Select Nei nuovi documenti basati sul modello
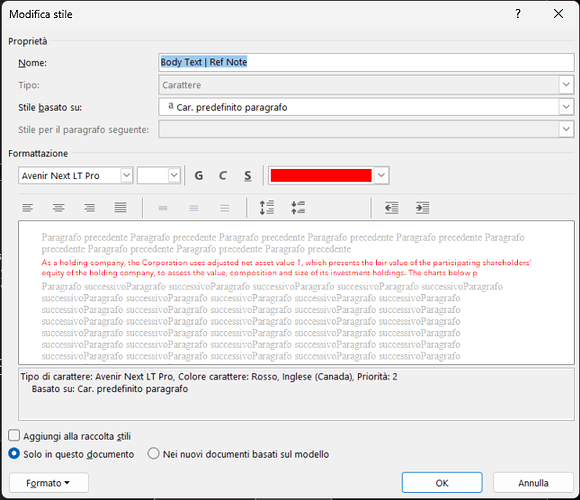580x500 pixels. tap(154, 453)
